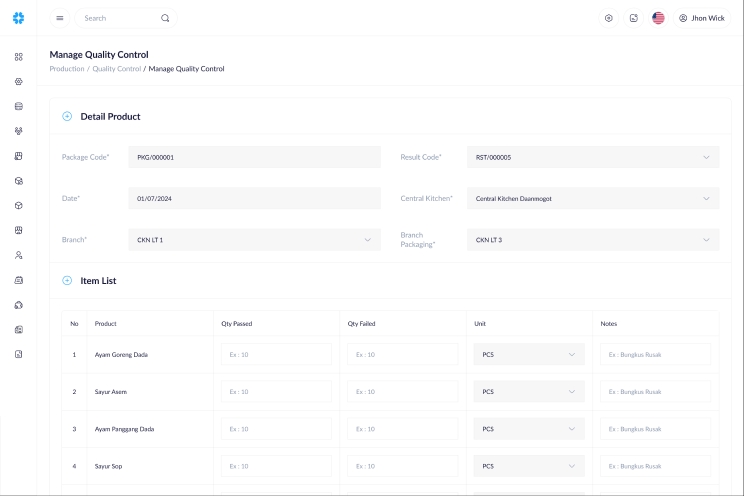Click Qty Failed field for Sayur Sop
This screenshot has height=496, width=744.
click(x=403, y=466)
